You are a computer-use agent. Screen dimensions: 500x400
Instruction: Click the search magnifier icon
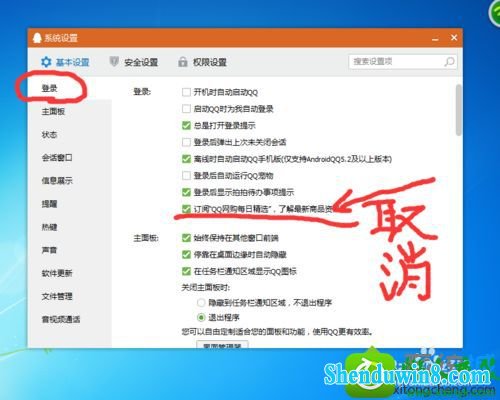[x=449, y=62]
